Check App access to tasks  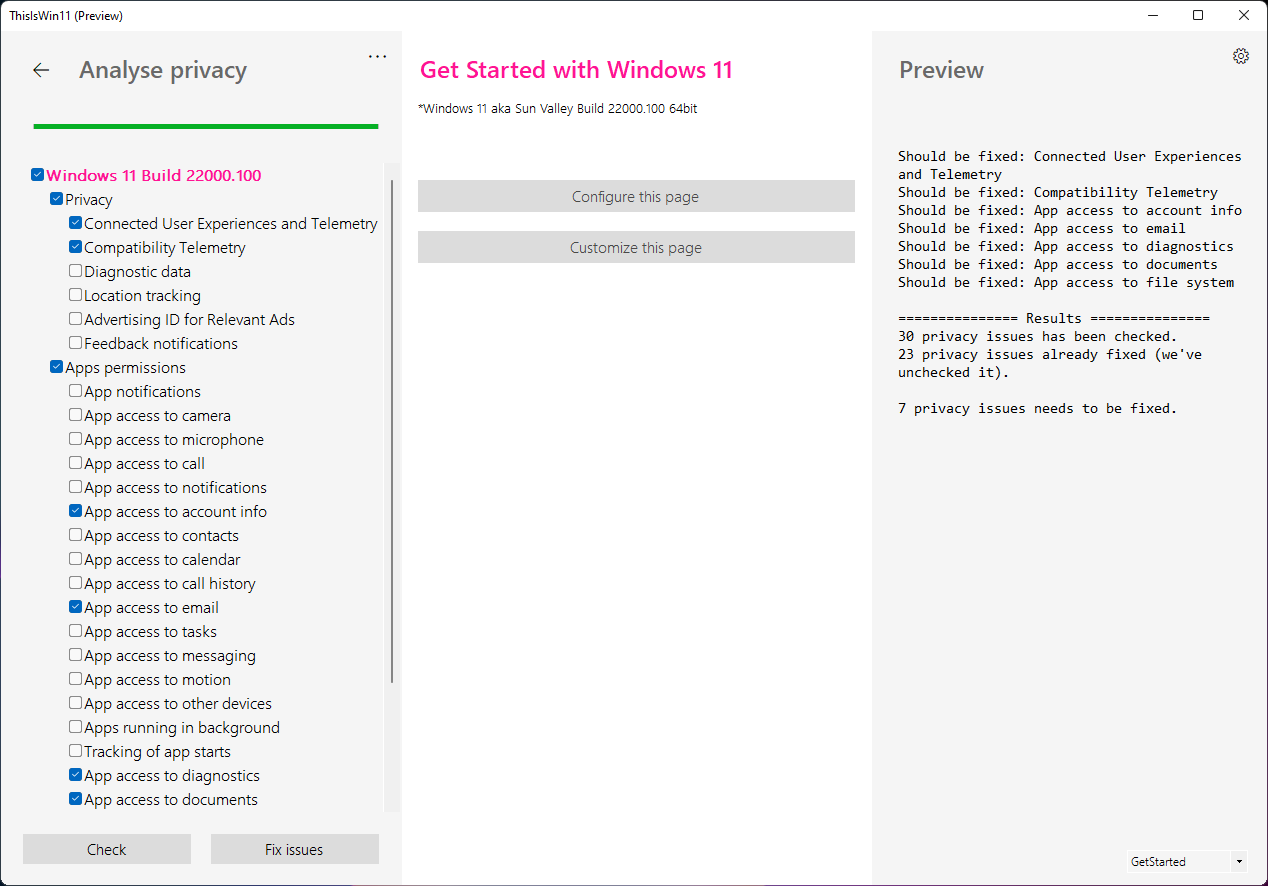[76, 631]
